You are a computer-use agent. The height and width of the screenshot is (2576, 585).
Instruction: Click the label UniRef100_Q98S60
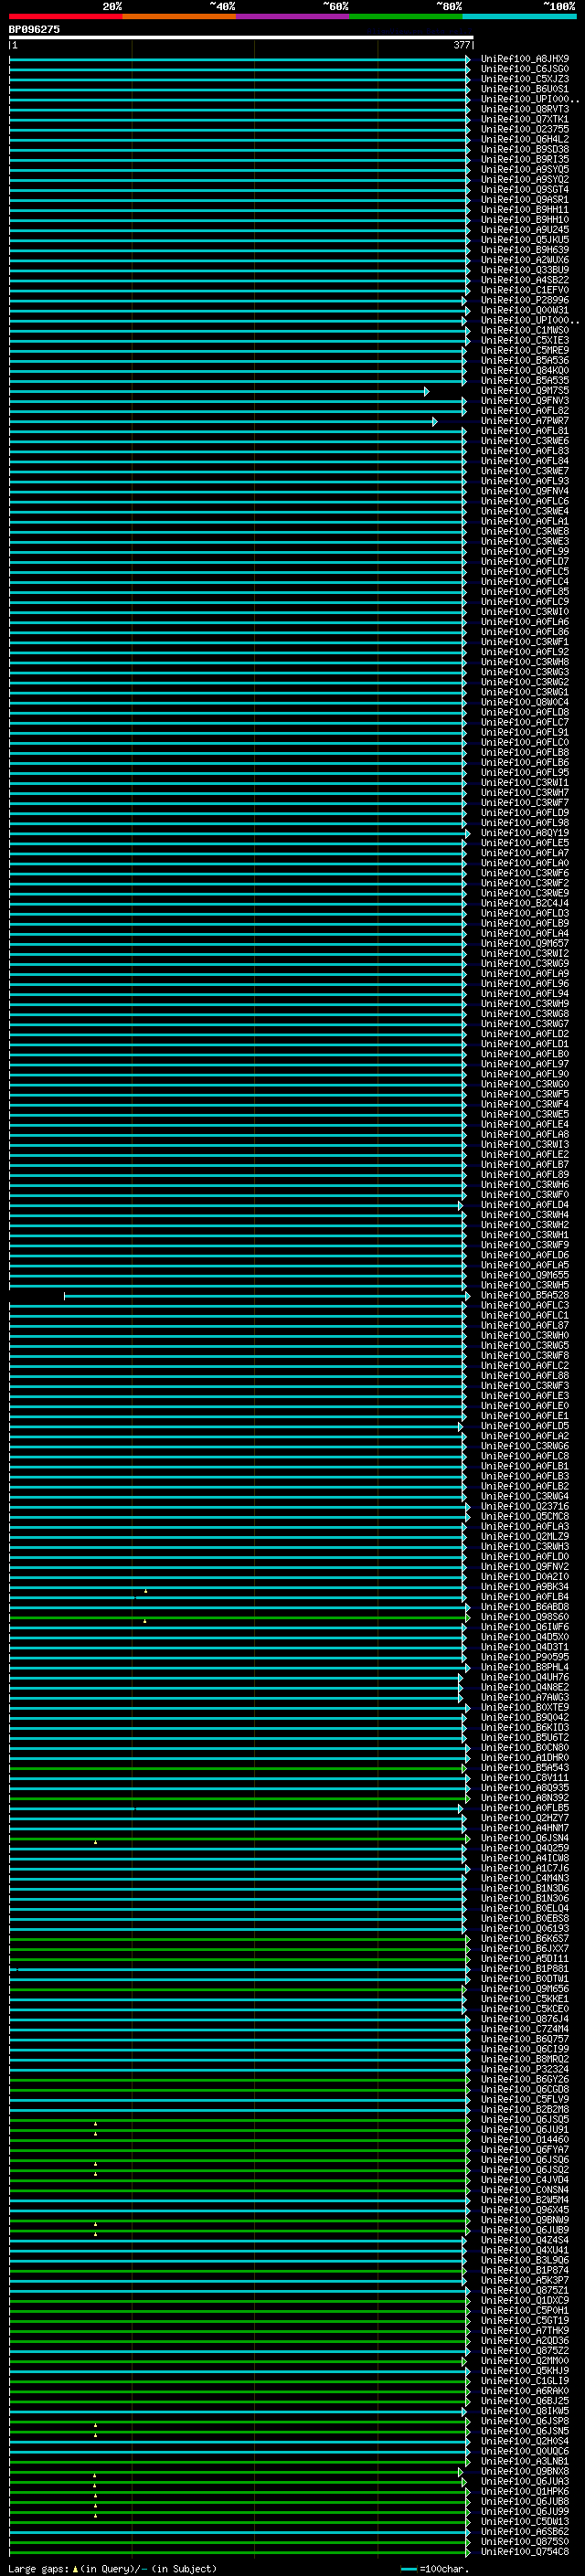click(x=525, y=1617)
